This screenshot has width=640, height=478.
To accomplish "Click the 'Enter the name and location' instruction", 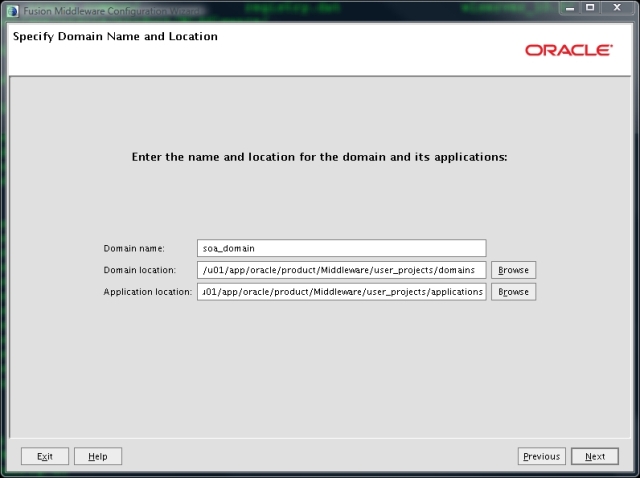I will tap(319, 157).
